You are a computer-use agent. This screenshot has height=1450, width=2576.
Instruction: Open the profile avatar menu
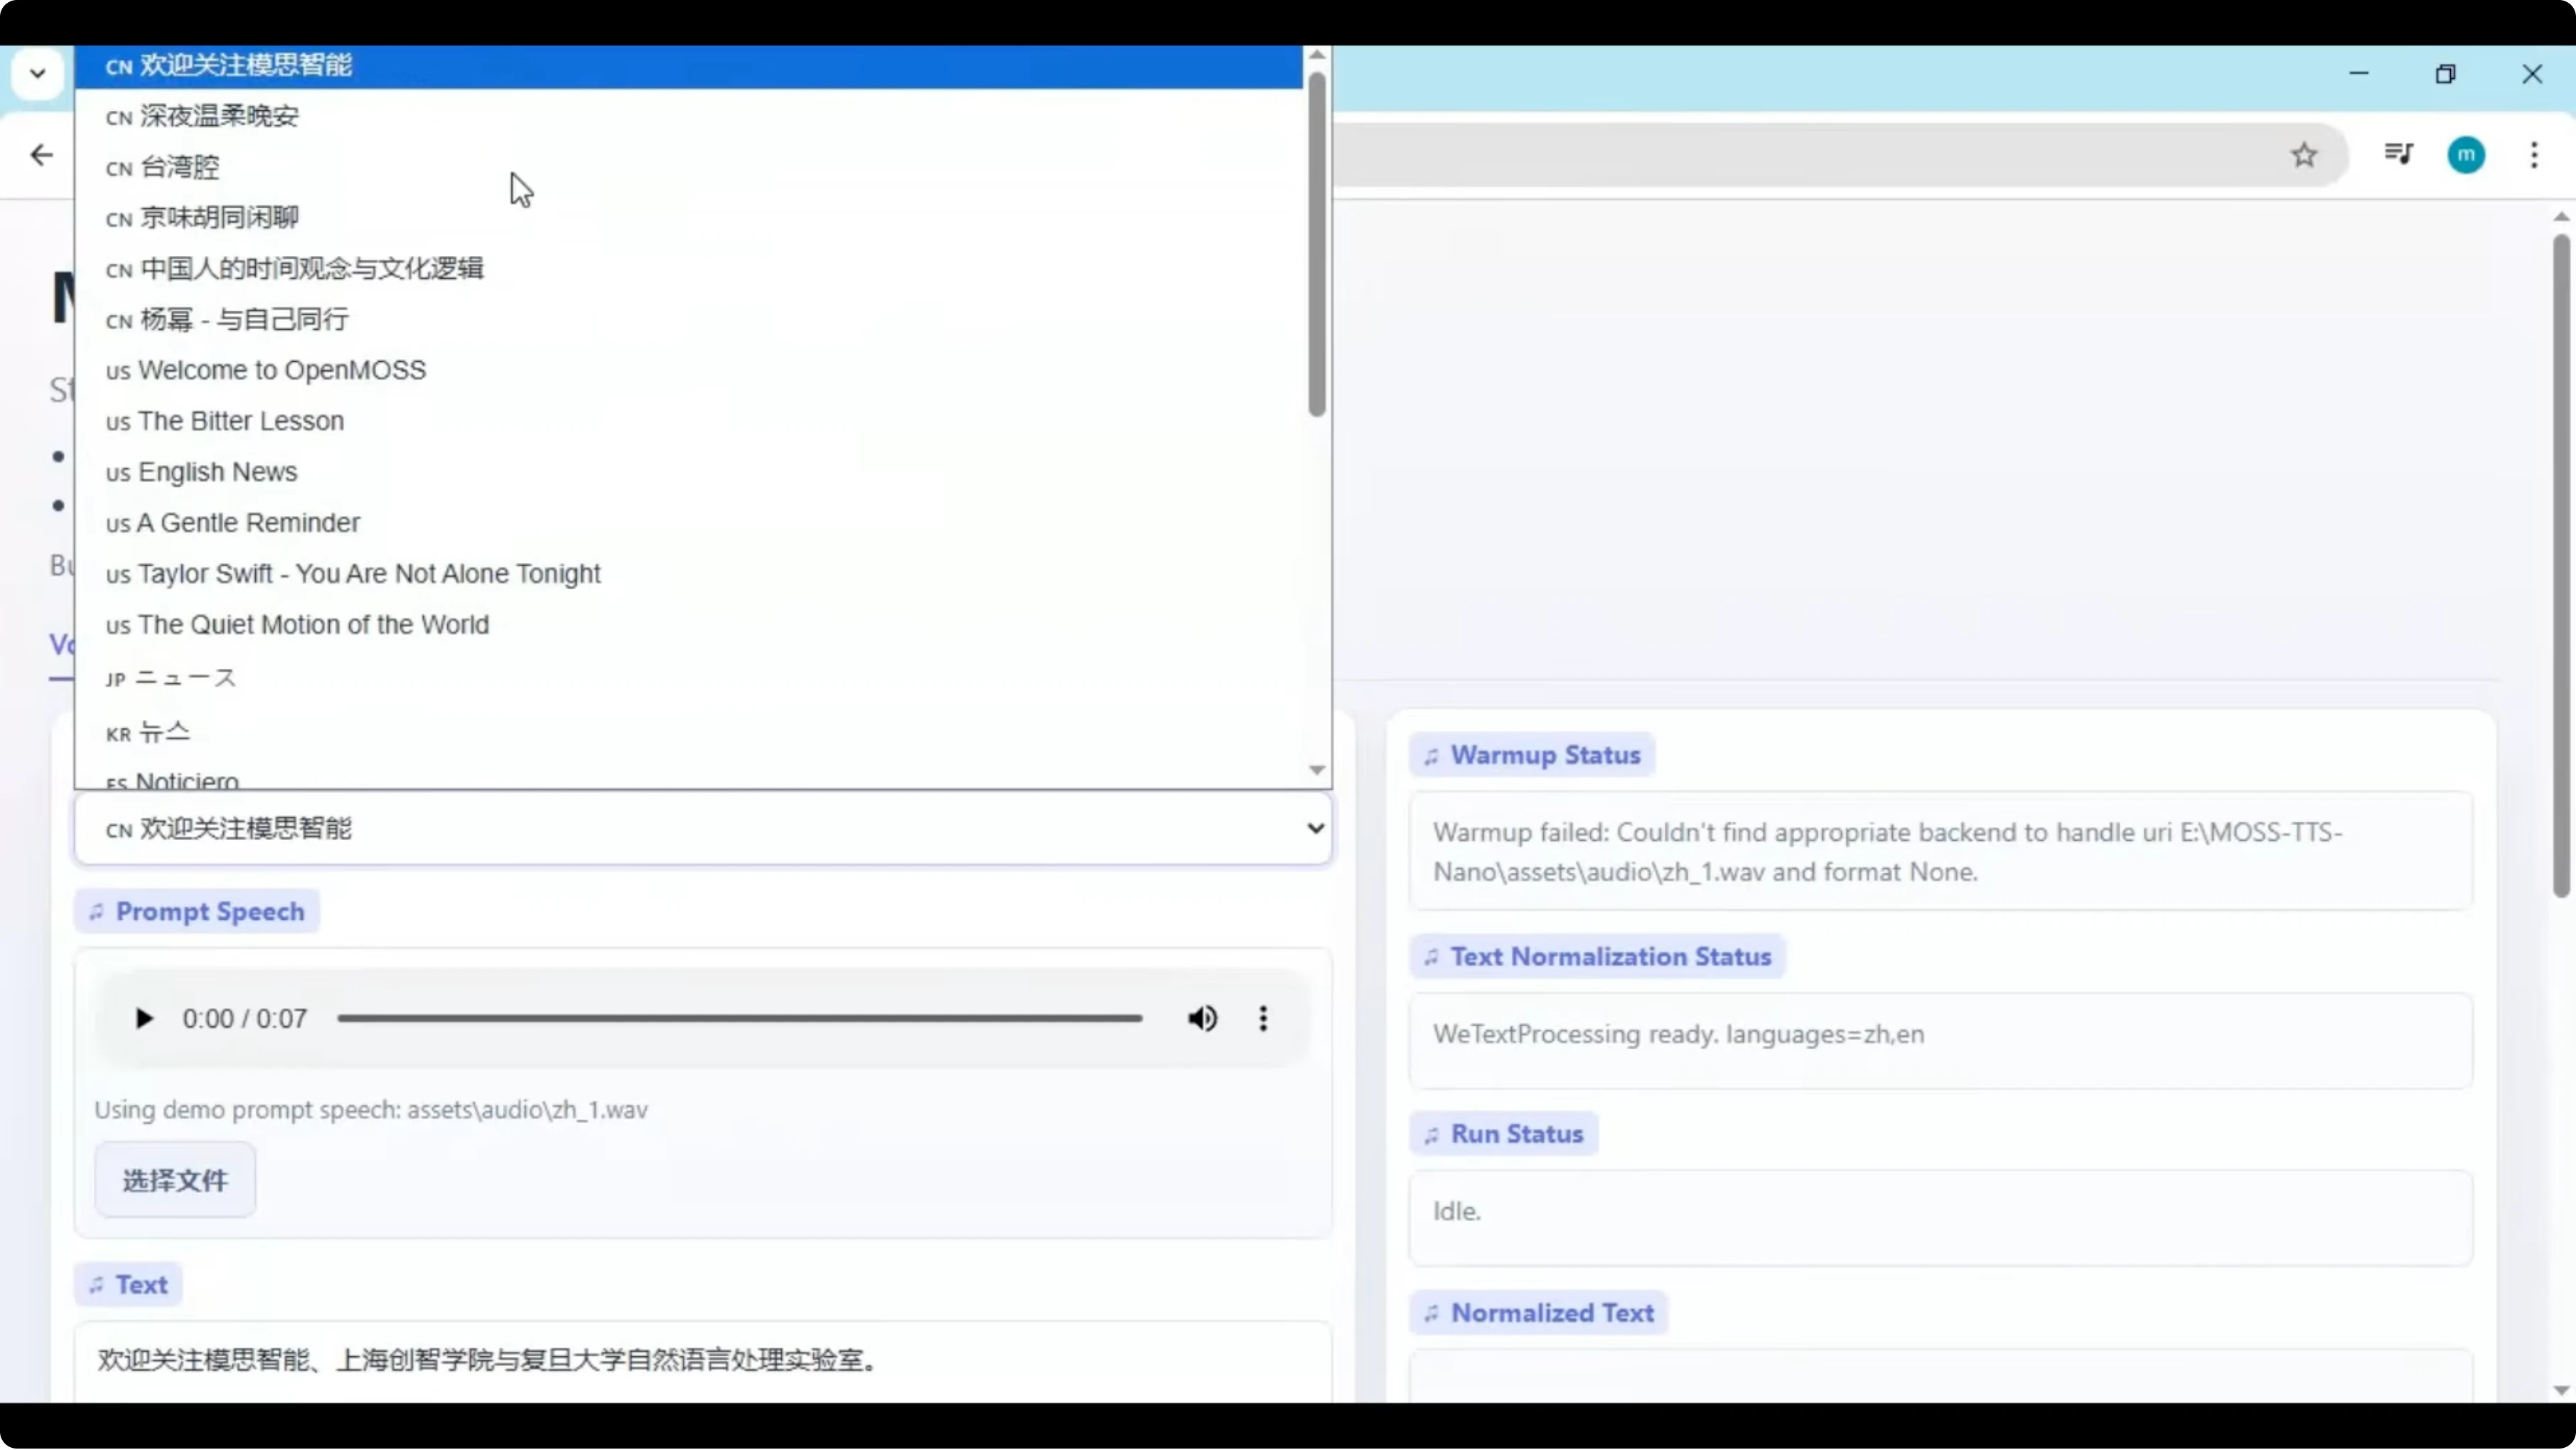point(2465,155)
